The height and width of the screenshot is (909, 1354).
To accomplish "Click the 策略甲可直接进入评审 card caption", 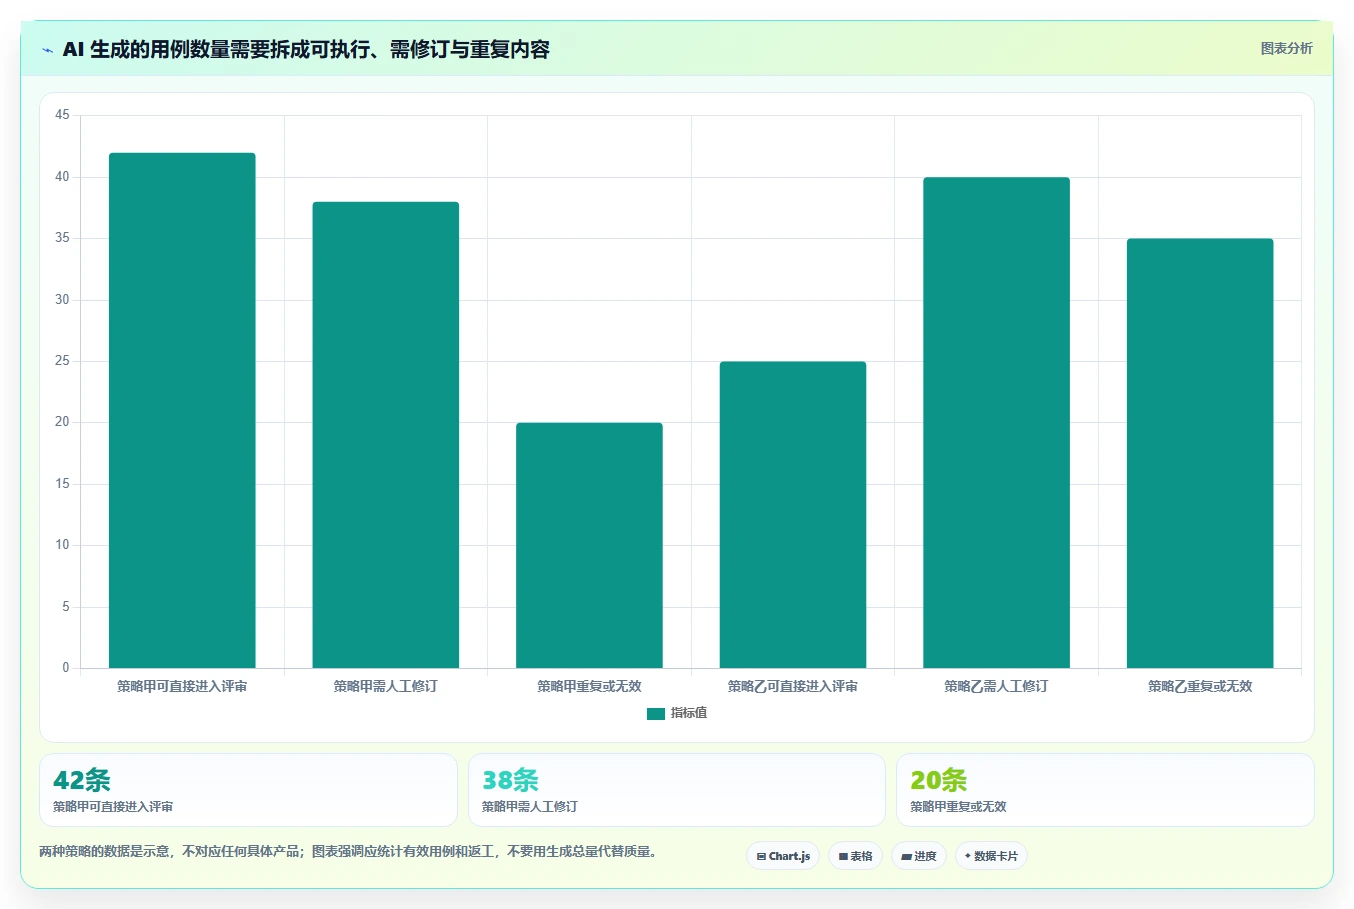I will pyautogui.click(x=113, y=807).
